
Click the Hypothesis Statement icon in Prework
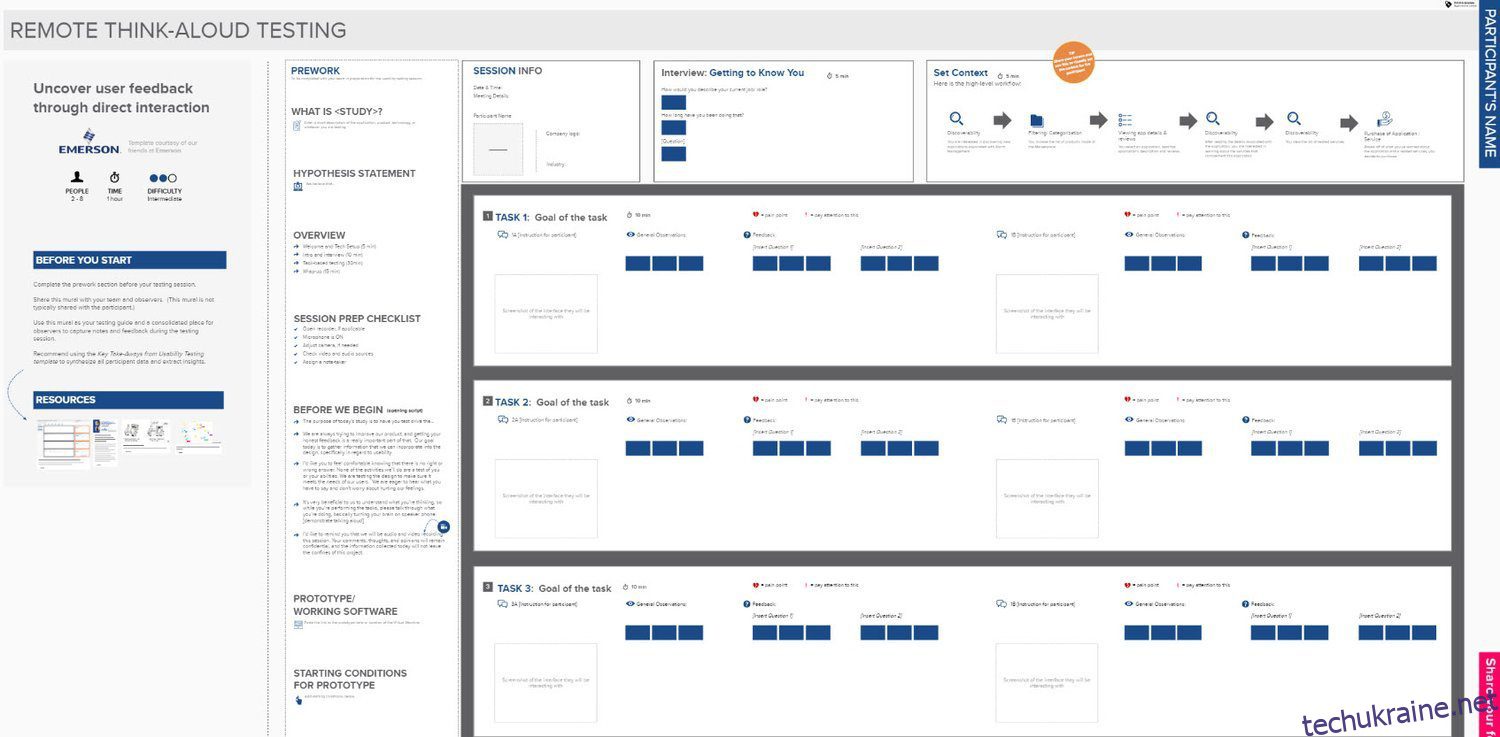click(298, 186)
